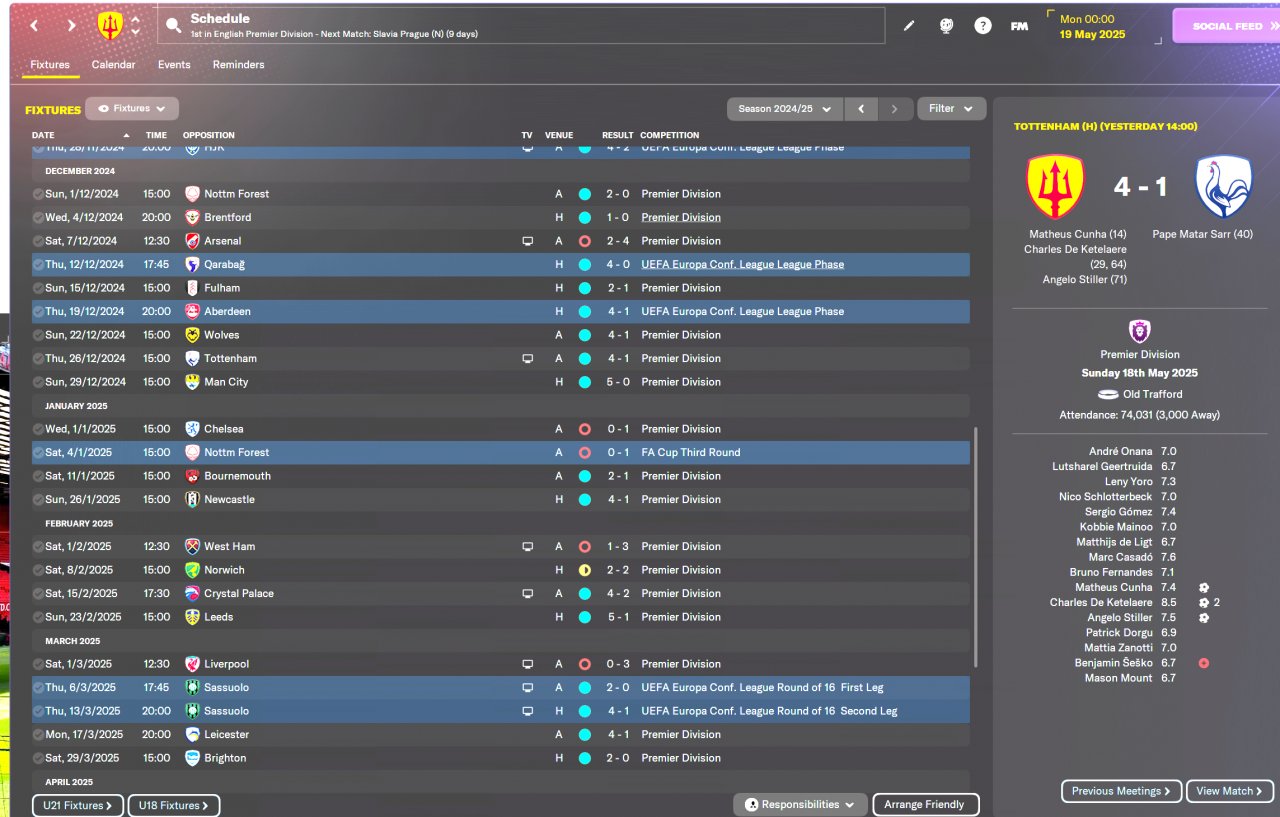Click the Wolves club badge
This screenshot has width=1280, height=817.
click(192, 335)
